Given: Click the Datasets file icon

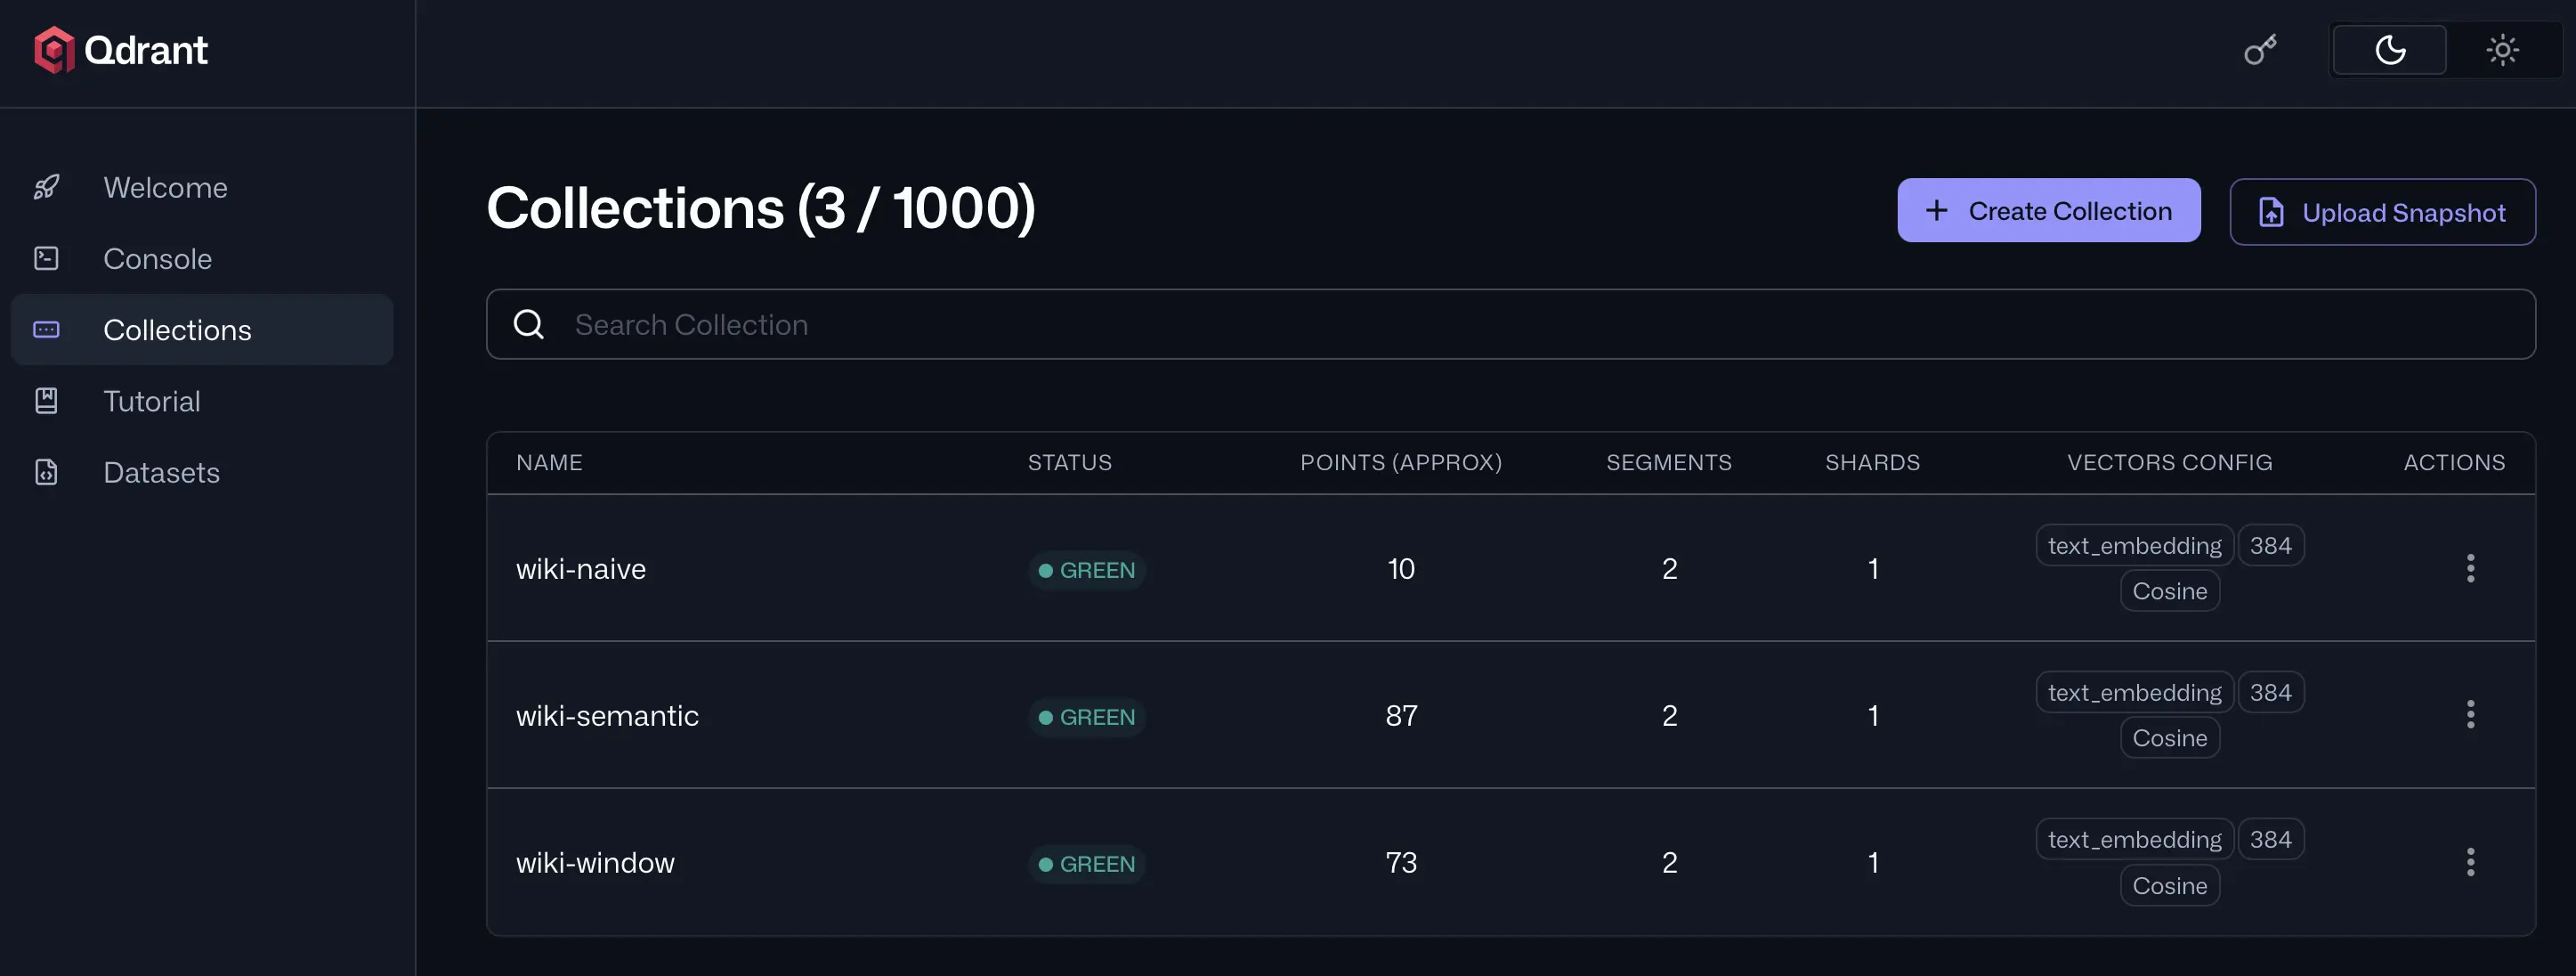Looking at the screenshot, I should click(47, 472).
